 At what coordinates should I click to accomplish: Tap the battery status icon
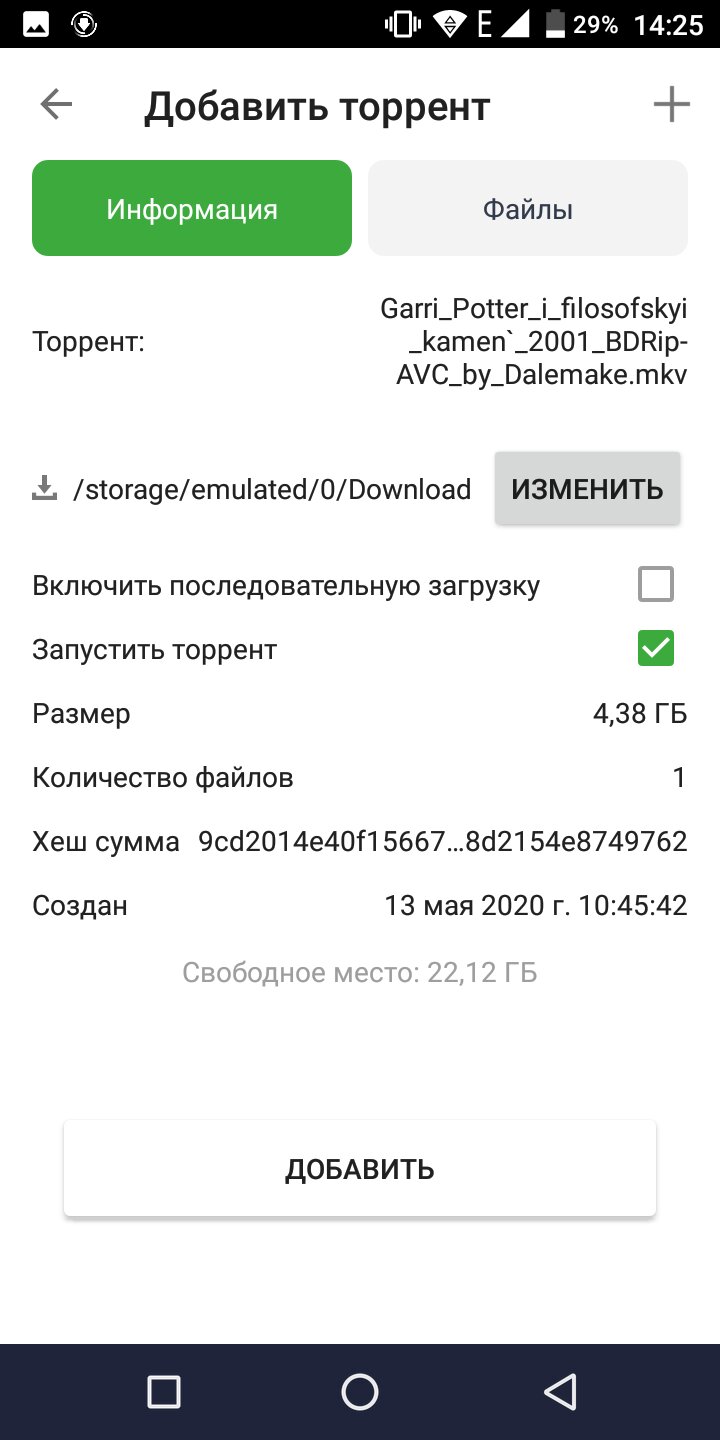pyautogui.click(x=555, y=25)
